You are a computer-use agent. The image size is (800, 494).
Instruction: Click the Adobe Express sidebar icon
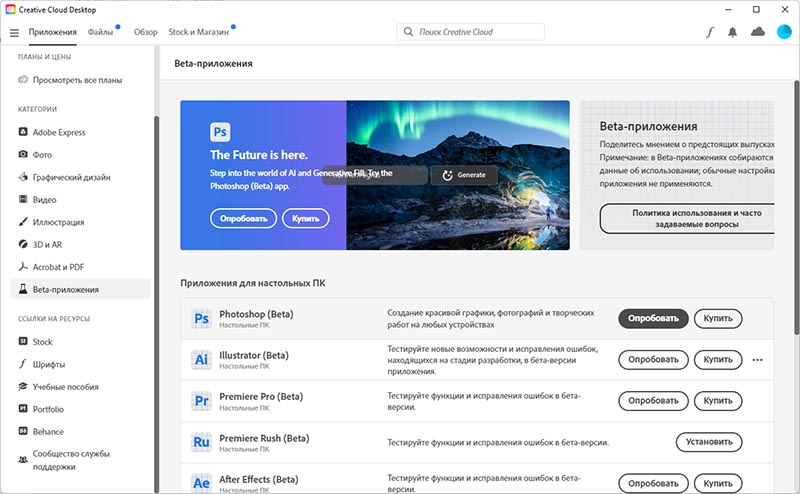click(x=23, y=132)
